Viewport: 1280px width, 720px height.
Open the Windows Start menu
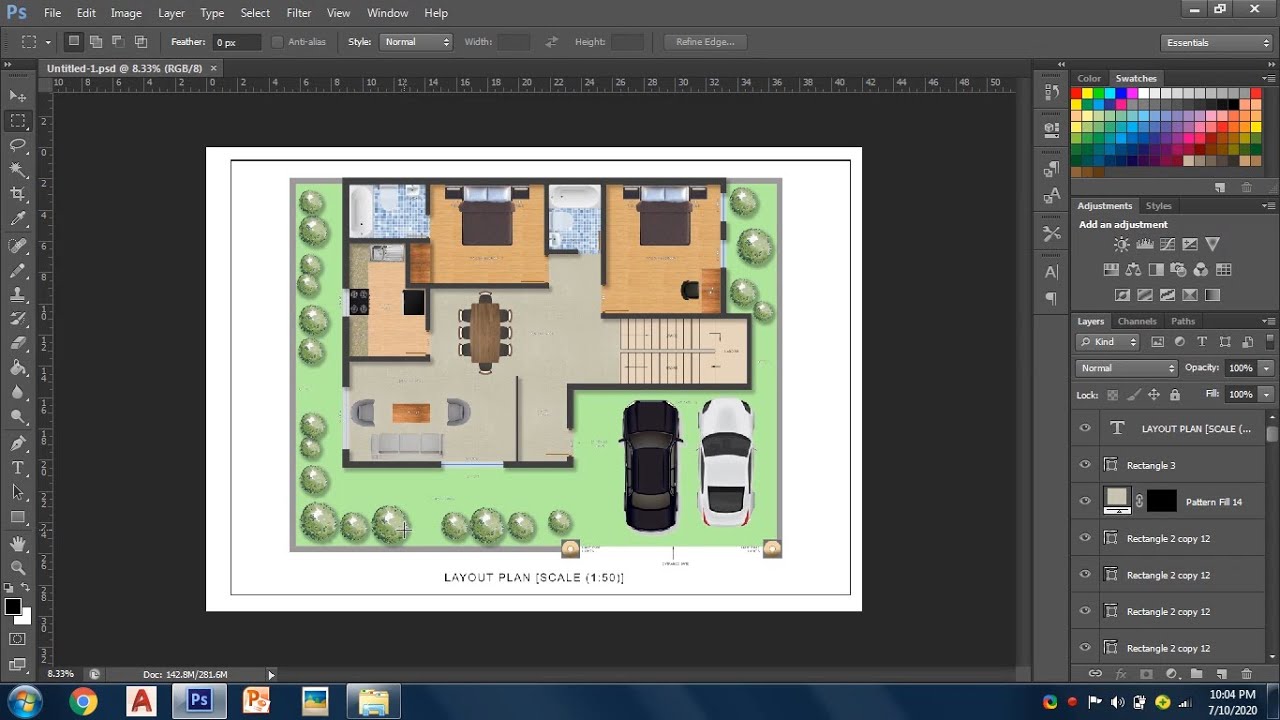tap(23, 700)
